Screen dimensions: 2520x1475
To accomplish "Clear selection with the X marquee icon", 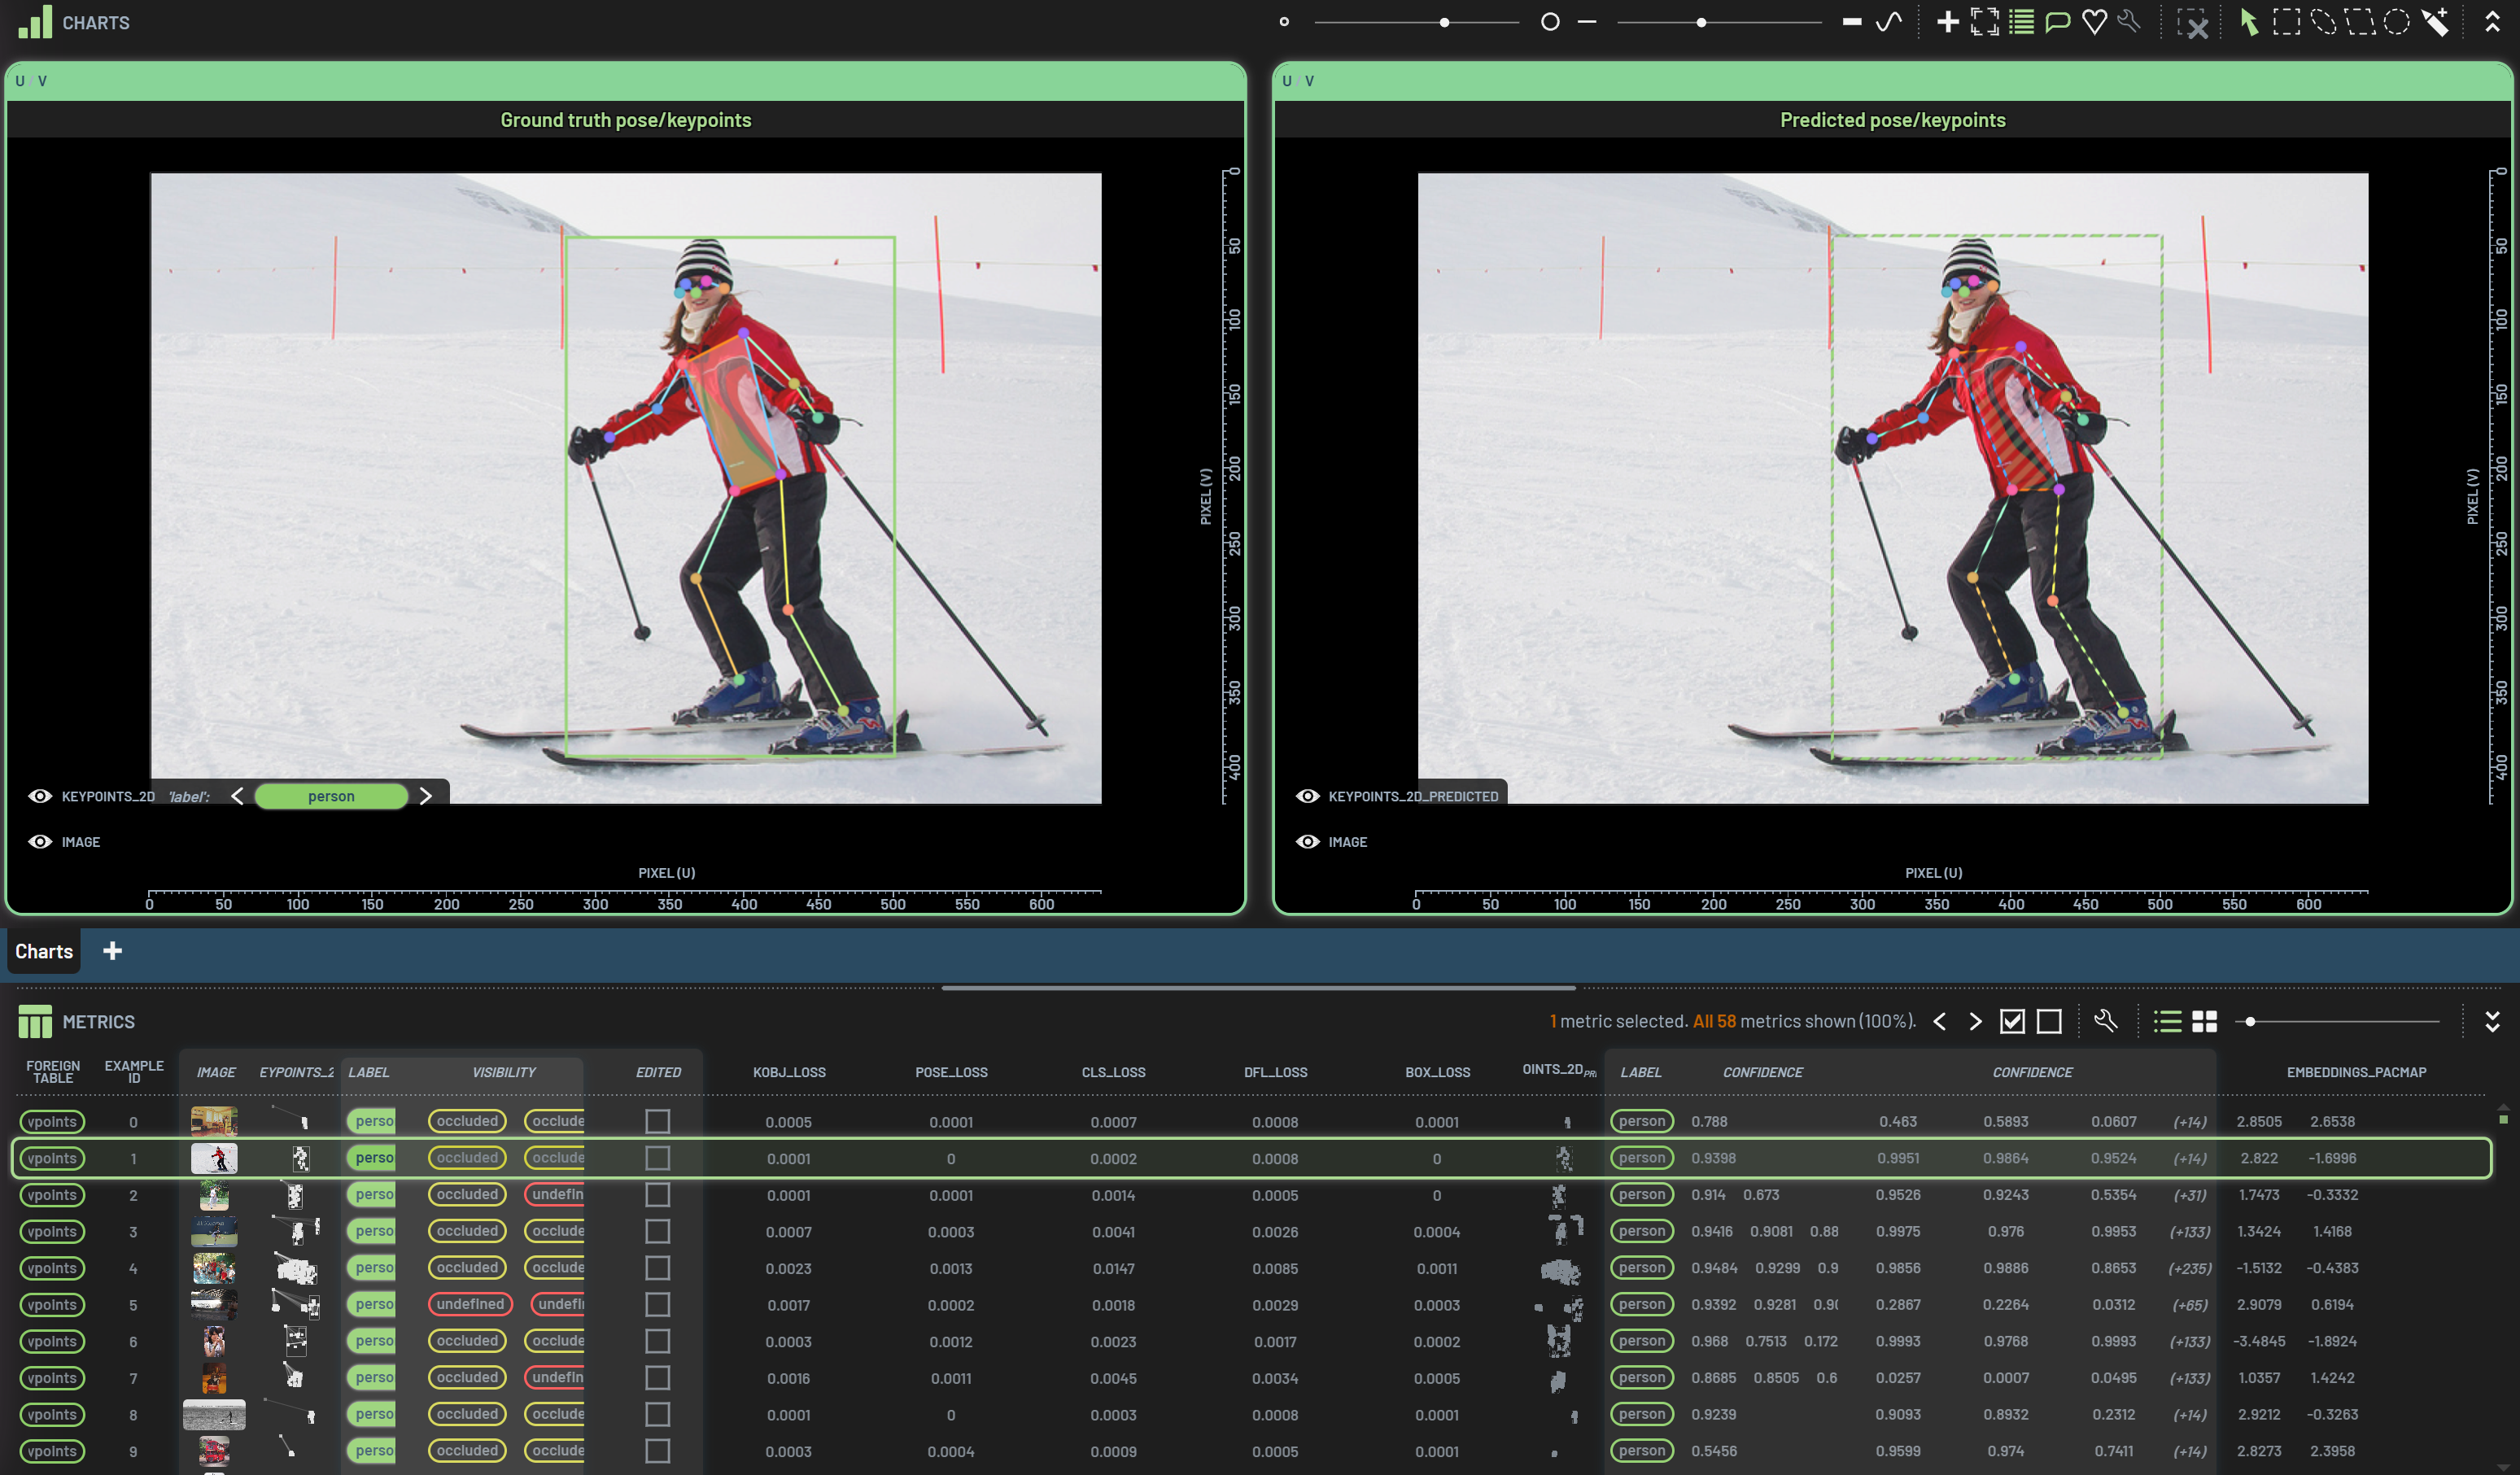I will coord(2193,24).
